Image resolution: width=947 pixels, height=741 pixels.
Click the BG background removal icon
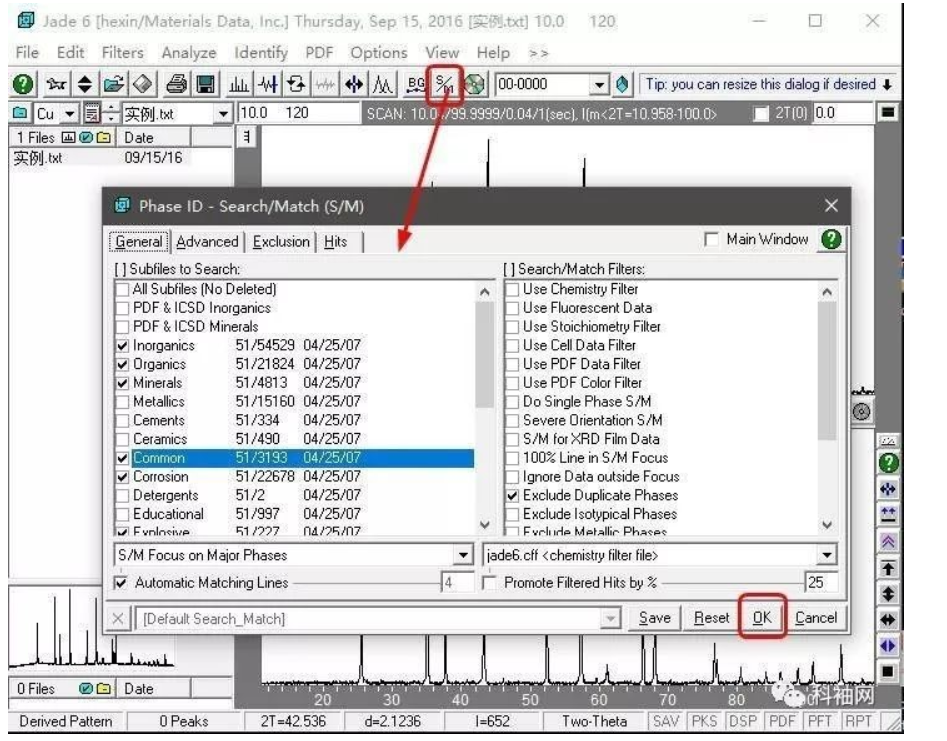416,84
